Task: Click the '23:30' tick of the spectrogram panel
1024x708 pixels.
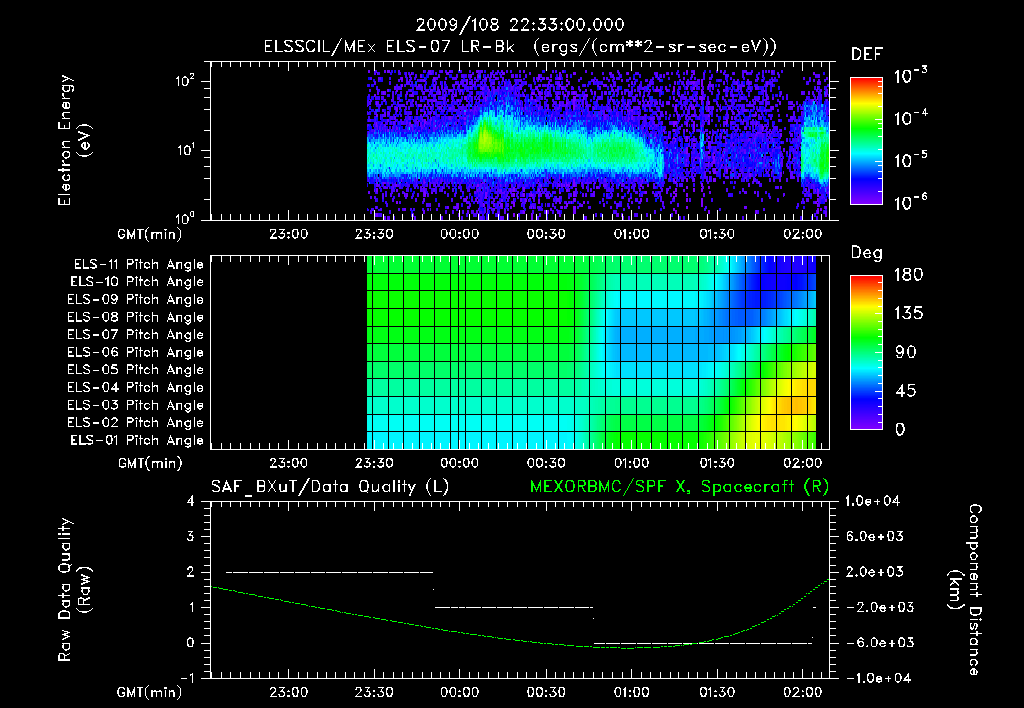Action: tap(374, 234)
